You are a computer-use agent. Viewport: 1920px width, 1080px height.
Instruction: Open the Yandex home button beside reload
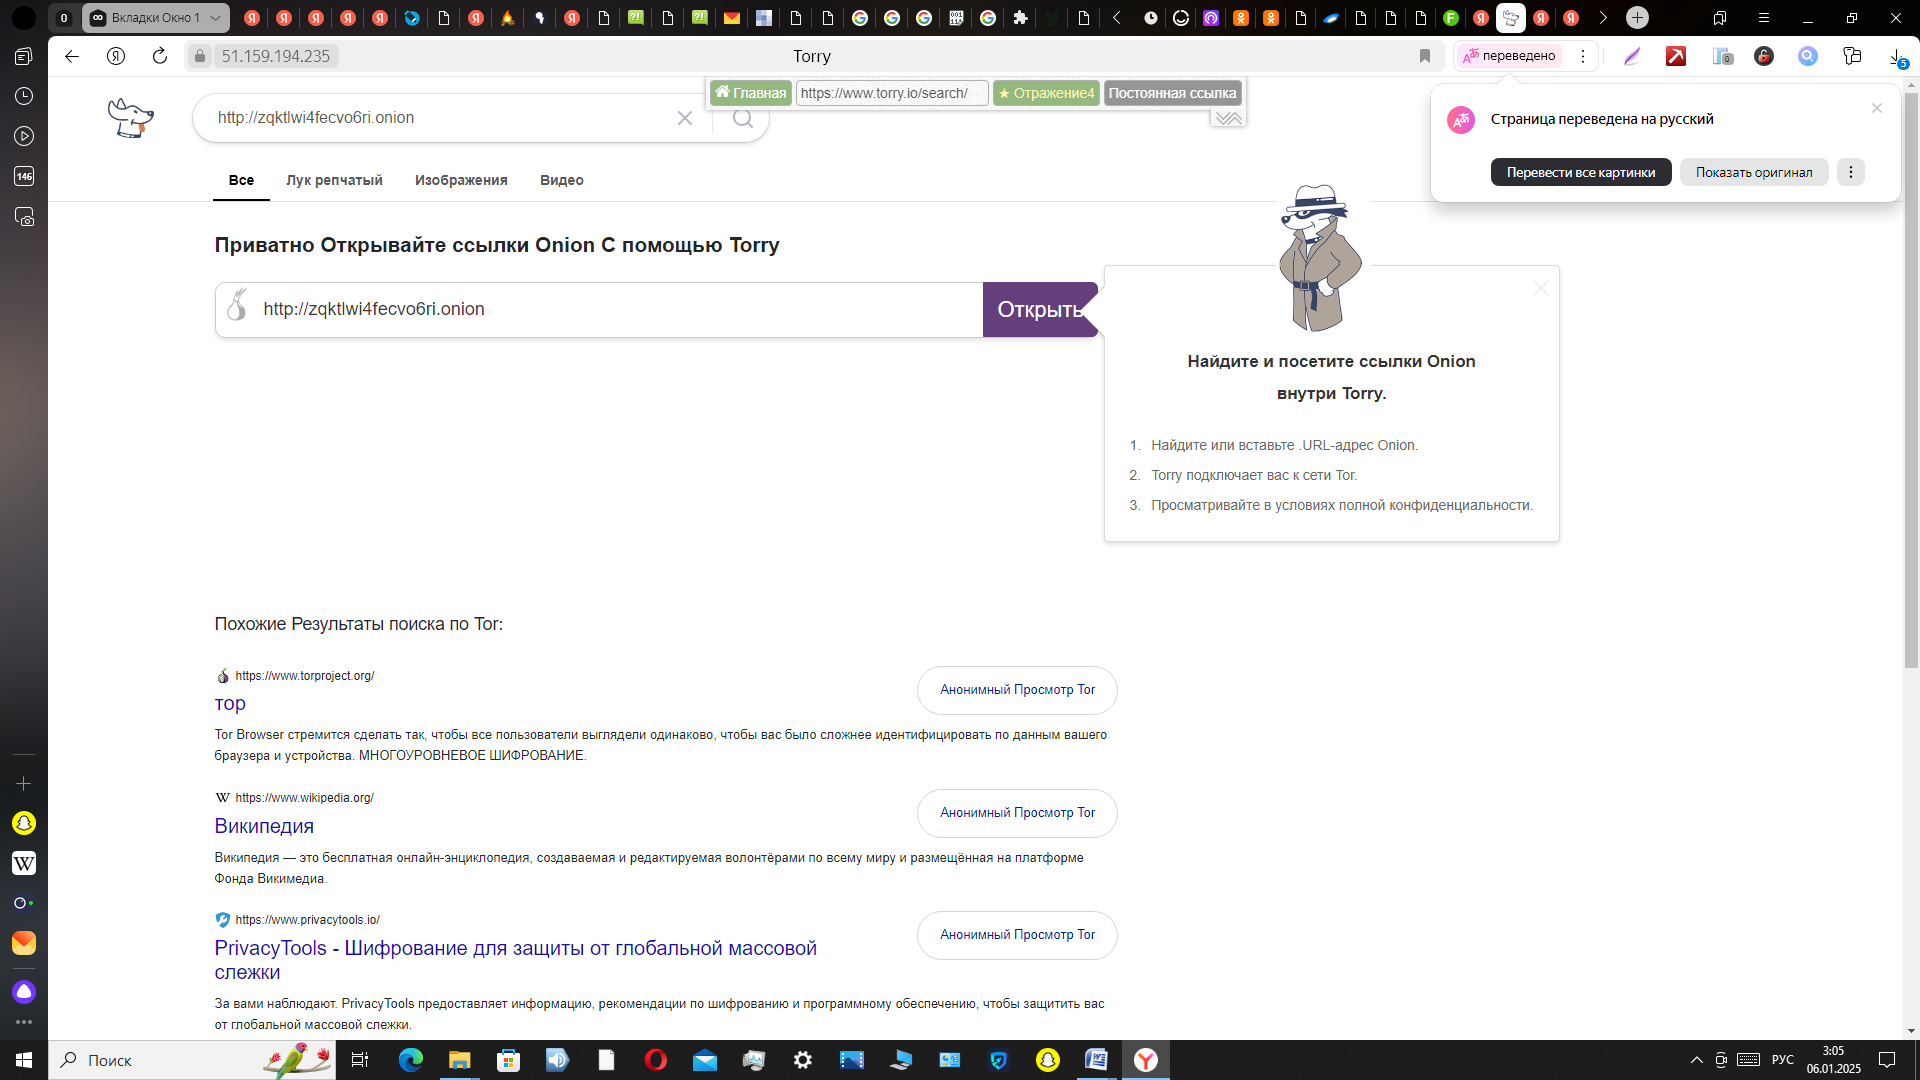116,56
